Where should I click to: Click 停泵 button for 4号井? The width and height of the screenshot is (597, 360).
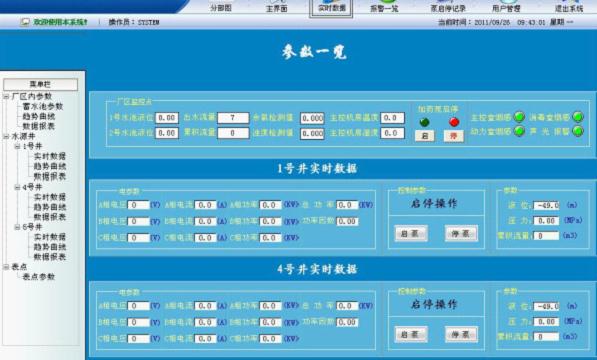461,335
